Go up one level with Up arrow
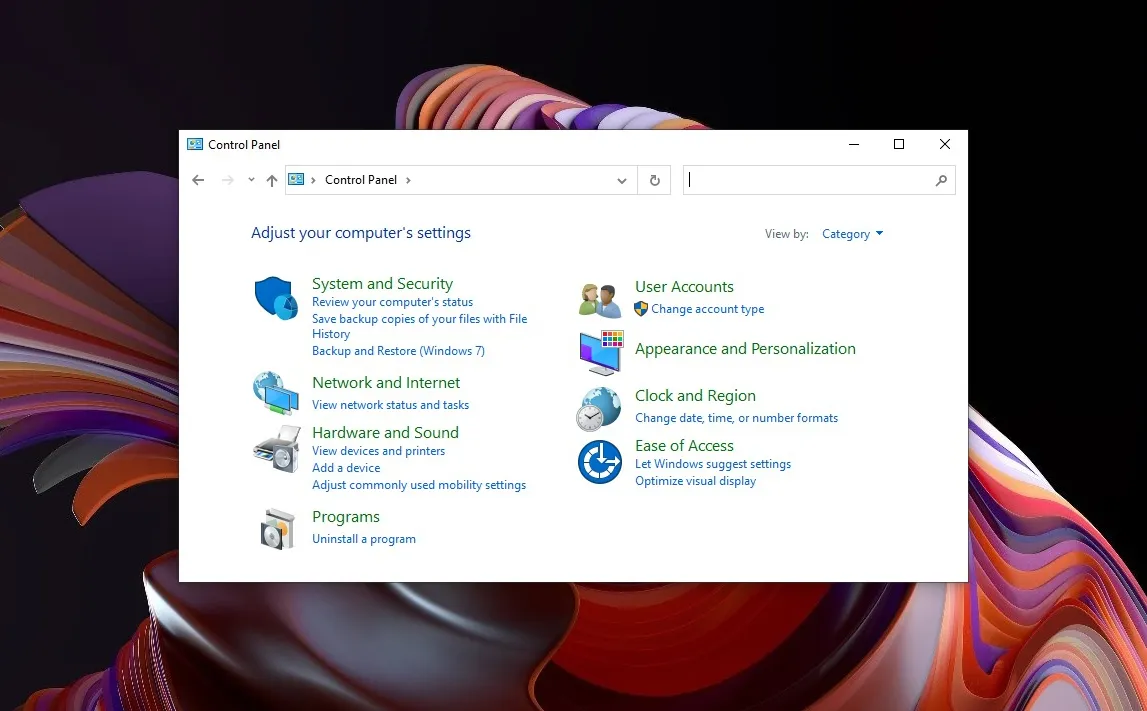Image resolution: width=1147 pixels, height=711 pixels. click(272, 181)
